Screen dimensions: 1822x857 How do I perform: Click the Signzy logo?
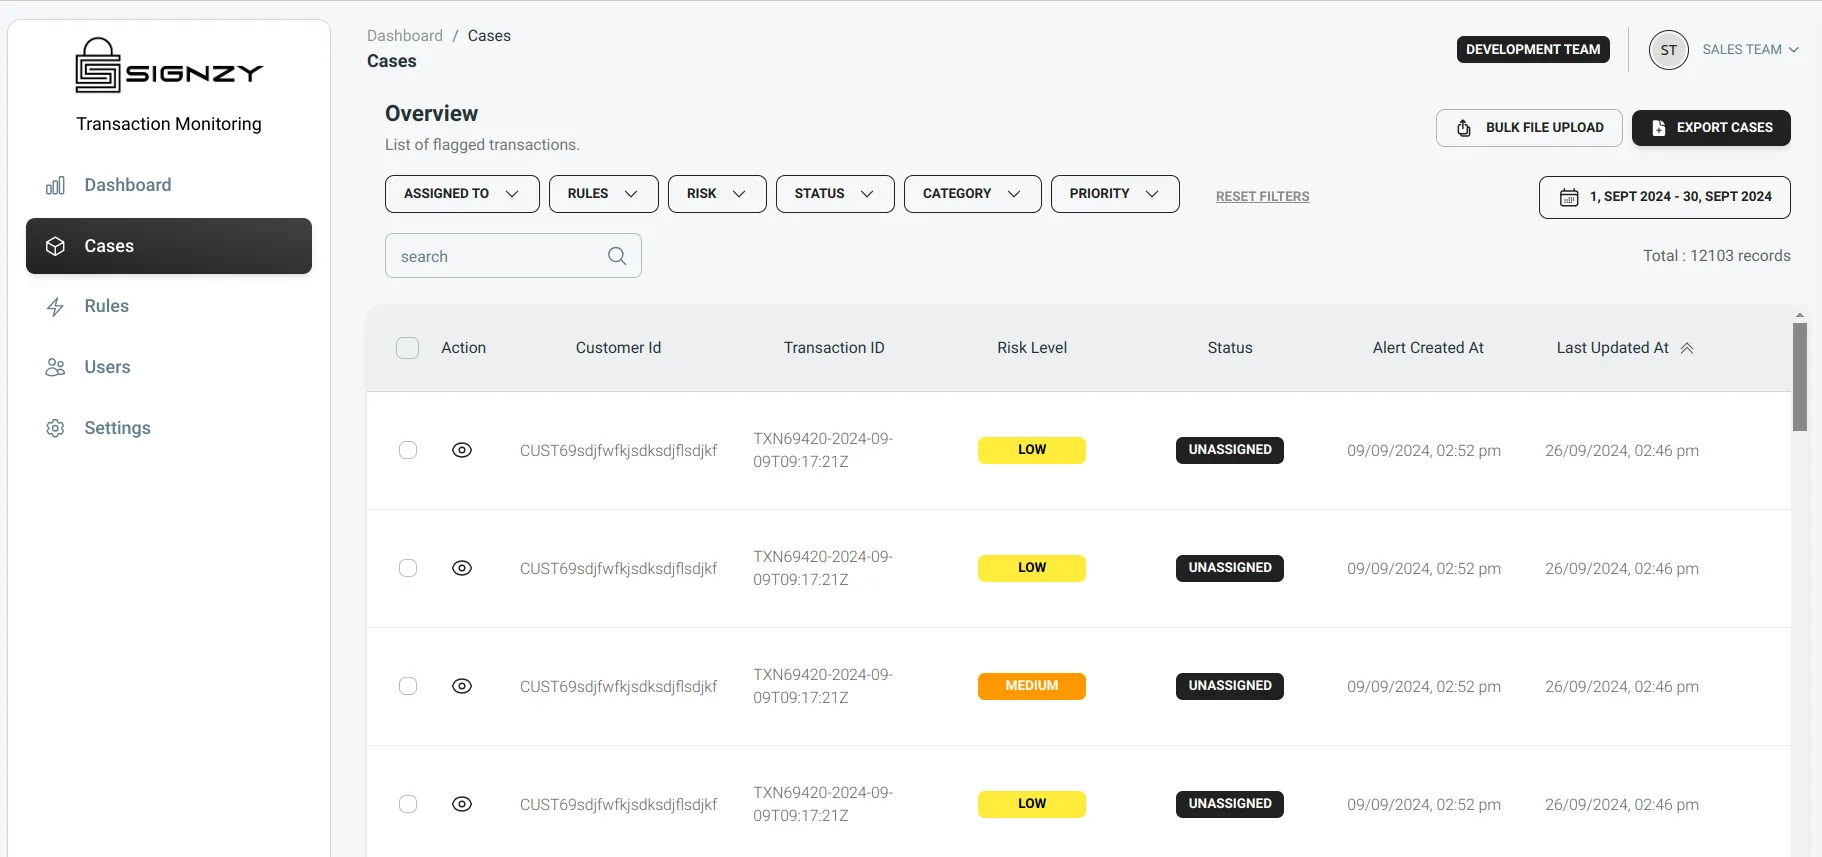[169, 66]
